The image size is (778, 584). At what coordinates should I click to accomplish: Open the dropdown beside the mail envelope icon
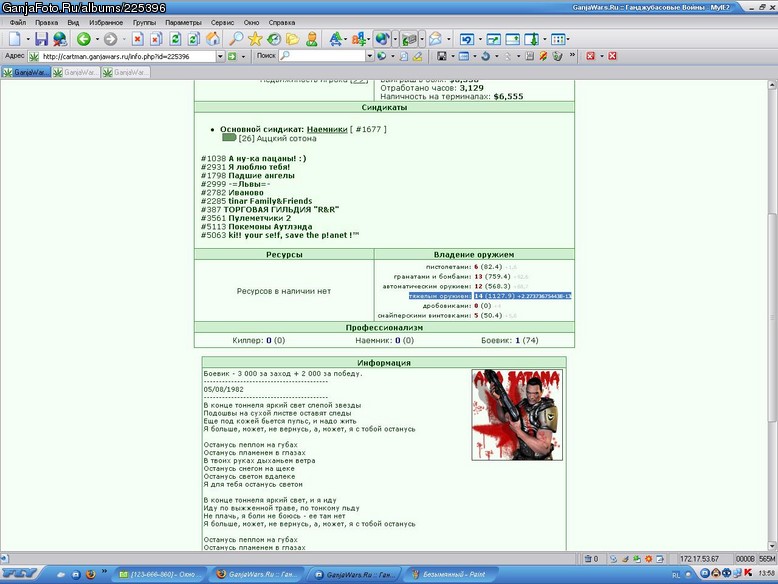449,39
